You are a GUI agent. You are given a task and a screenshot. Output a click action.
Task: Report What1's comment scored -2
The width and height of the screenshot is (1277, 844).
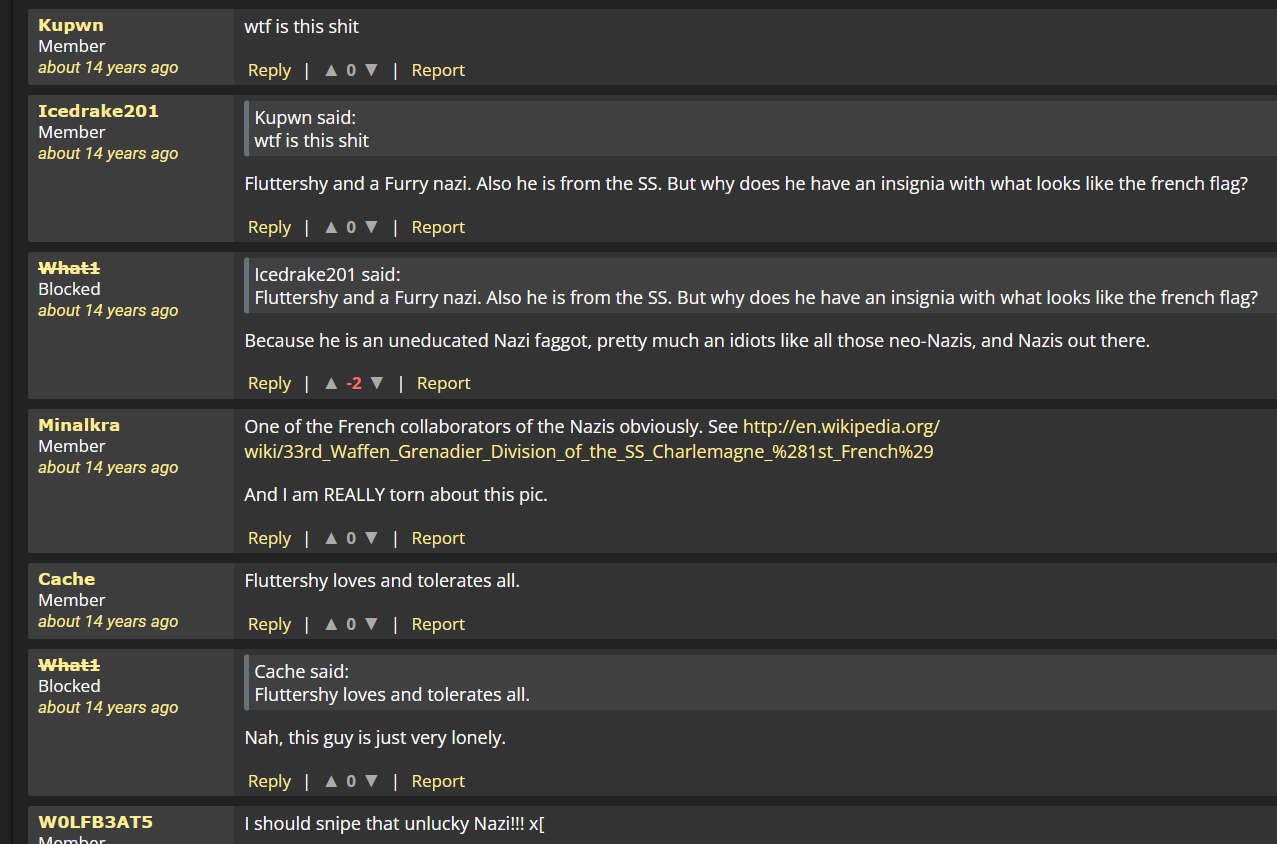(443, 383)
